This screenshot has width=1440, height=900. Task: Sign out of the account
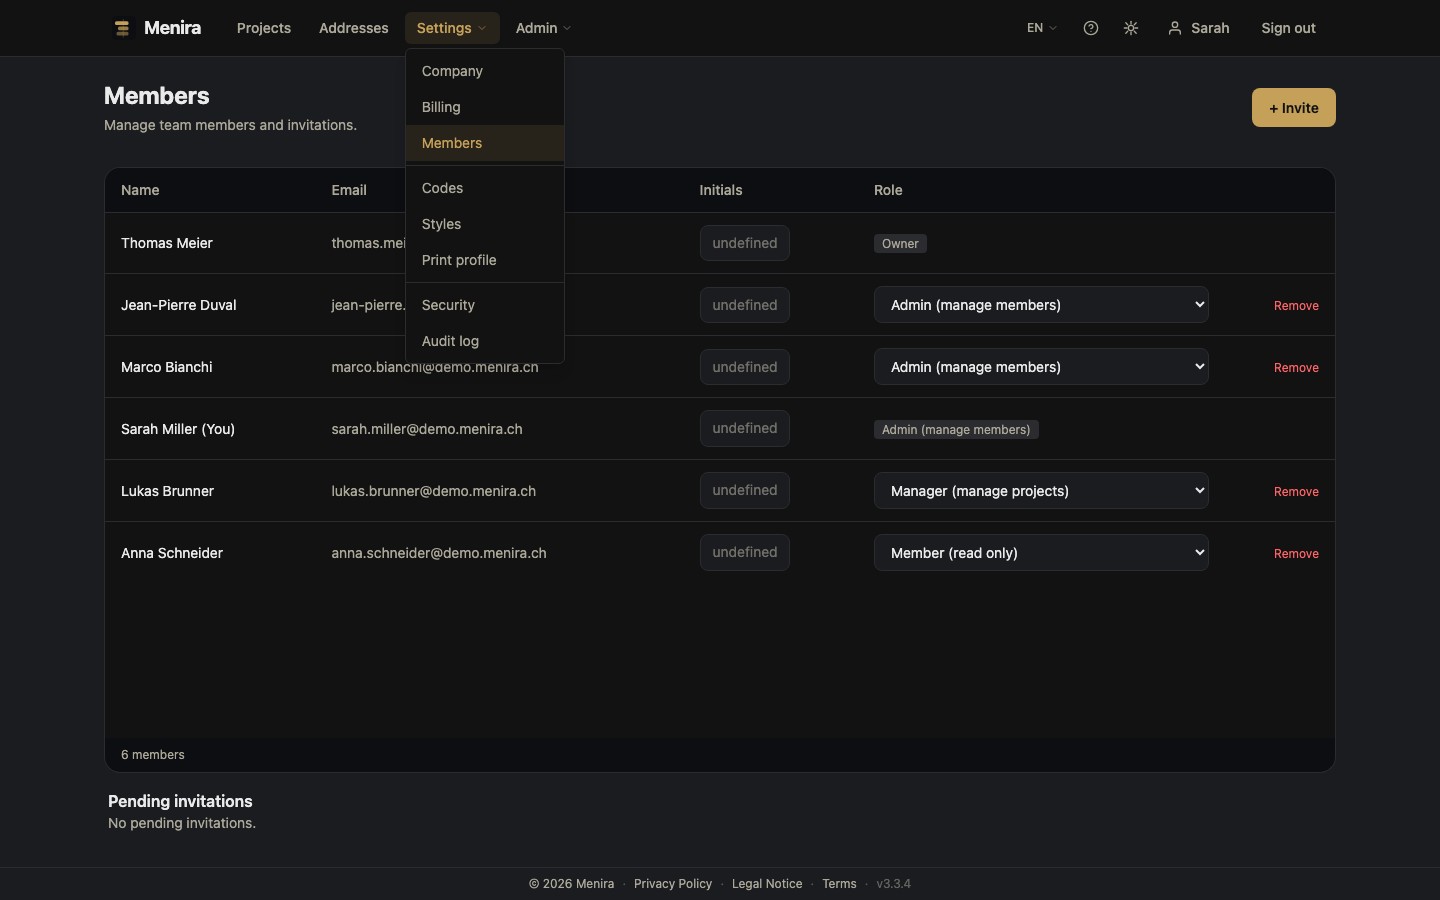click(x=1288, y=28)
